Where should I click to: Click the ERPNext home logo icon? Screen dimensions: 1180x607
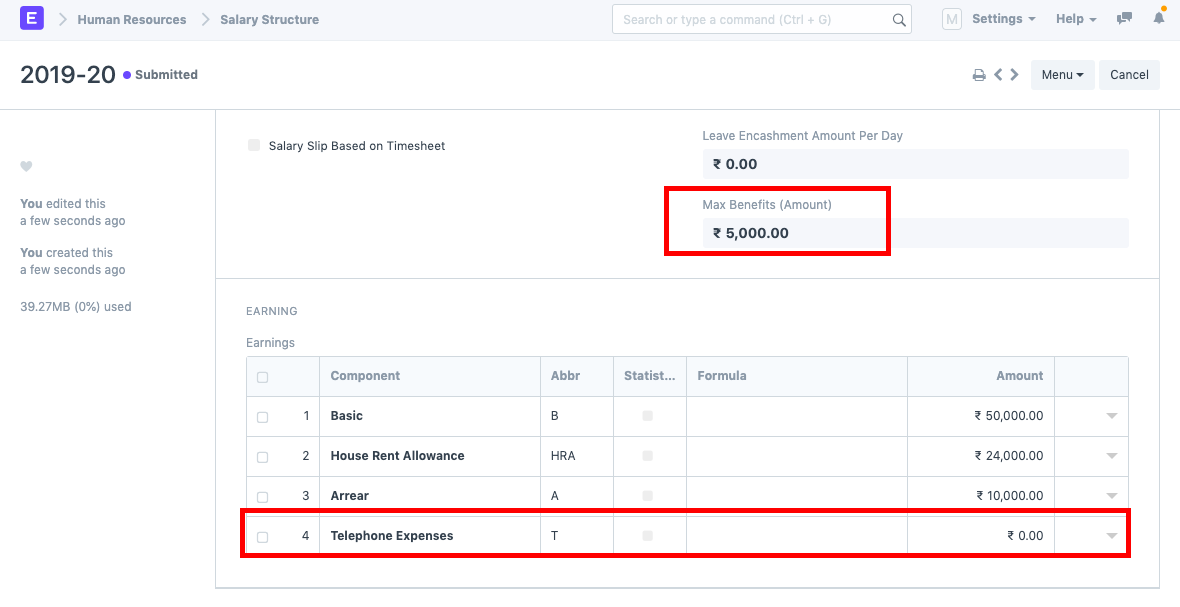[31, 19]
